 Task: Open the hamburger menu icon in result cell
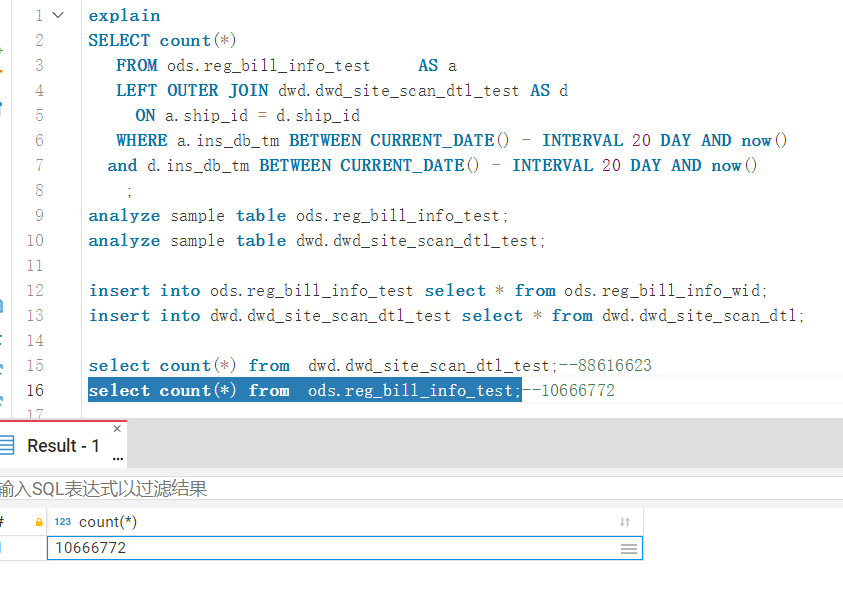pyautogui.click(x=628, y=549)
